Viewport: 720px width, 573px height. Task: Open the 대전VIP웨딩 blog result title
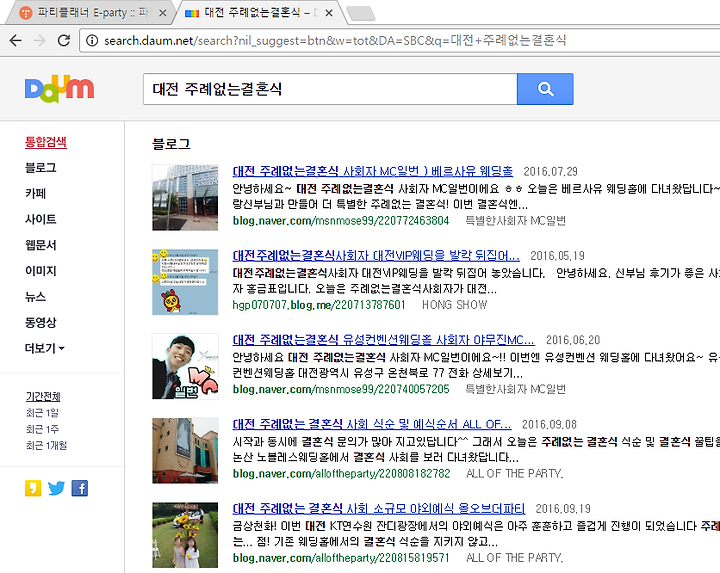click(376, 255)
